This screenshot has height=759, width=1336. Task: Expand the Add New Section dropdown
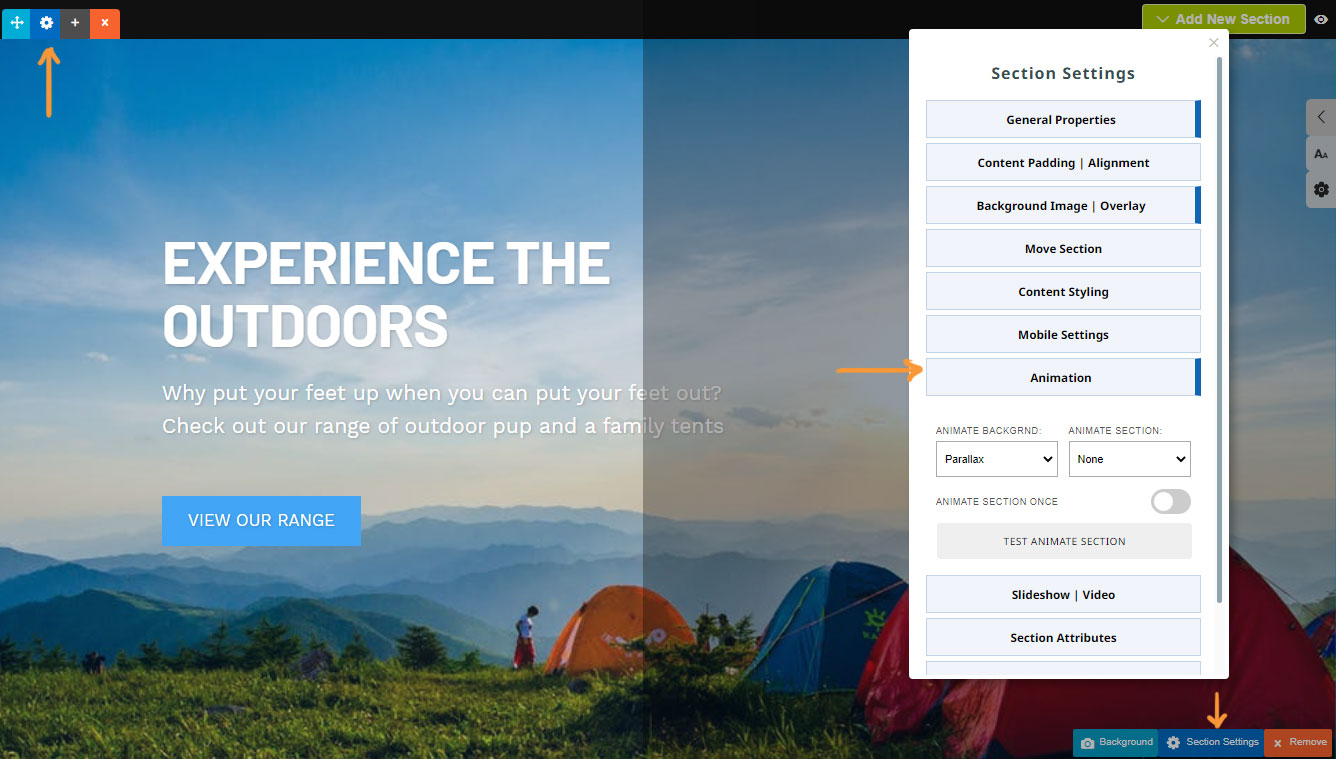click(1224, 19)
